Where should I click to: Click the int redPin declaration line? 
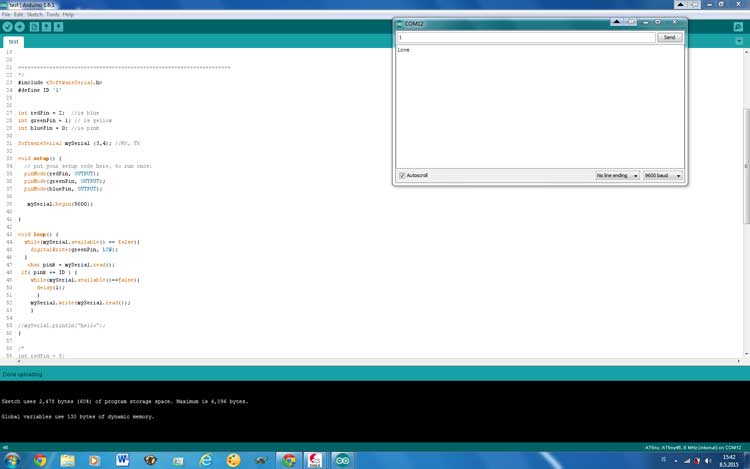tap(58, 113)
